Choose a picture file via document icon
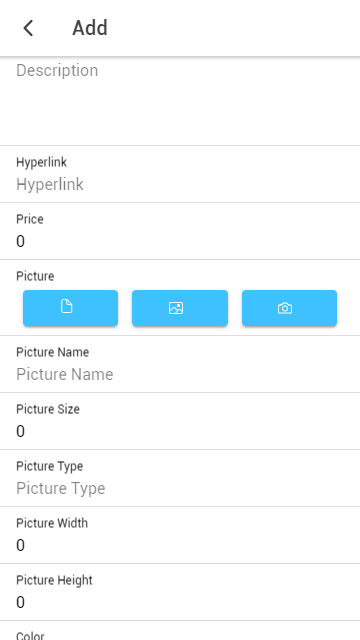 click(x=71, y=308)
